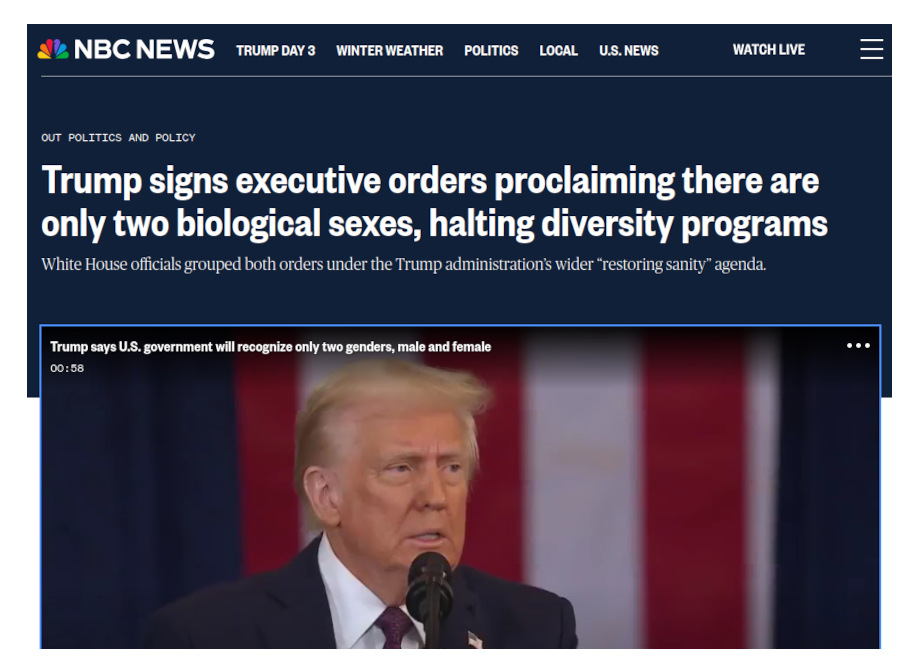This screenshot has width=920, height=656.
Task: Open the LOCAL news section
Action: click(x=559, y=50)
